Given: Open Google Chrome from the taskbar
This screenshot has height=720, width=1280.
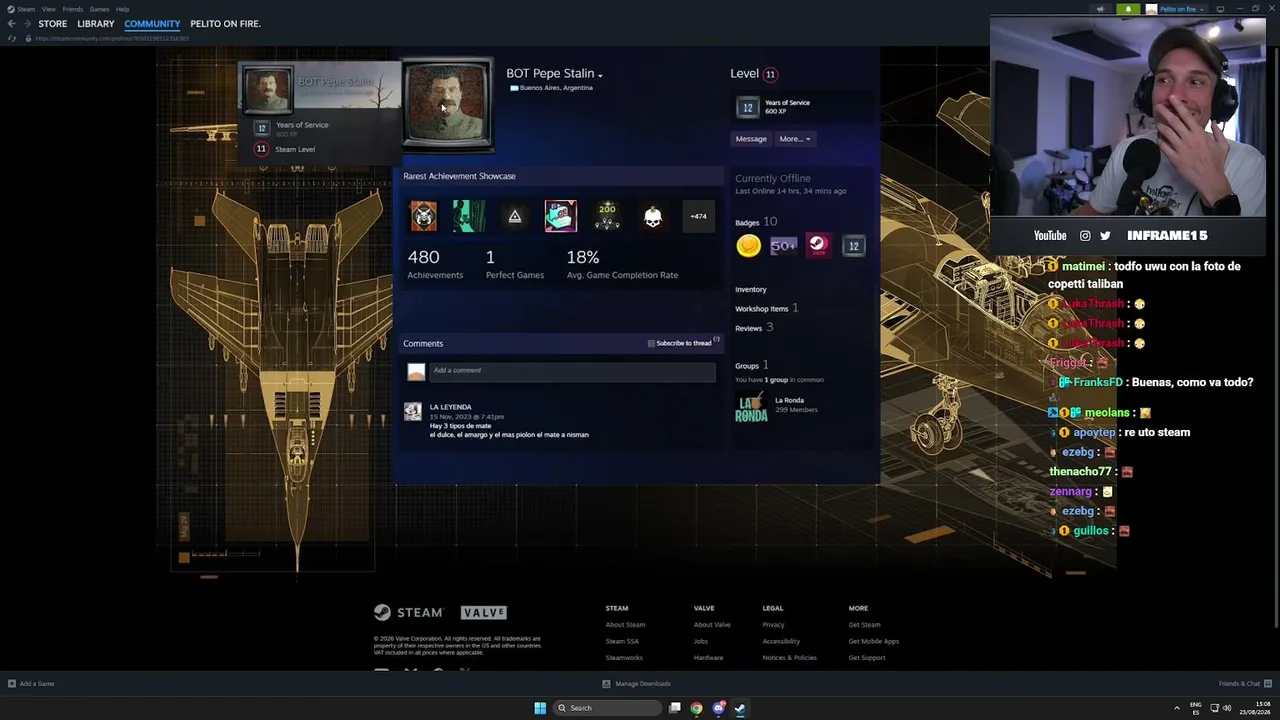Looking at the screenshot, I should 696,708.
